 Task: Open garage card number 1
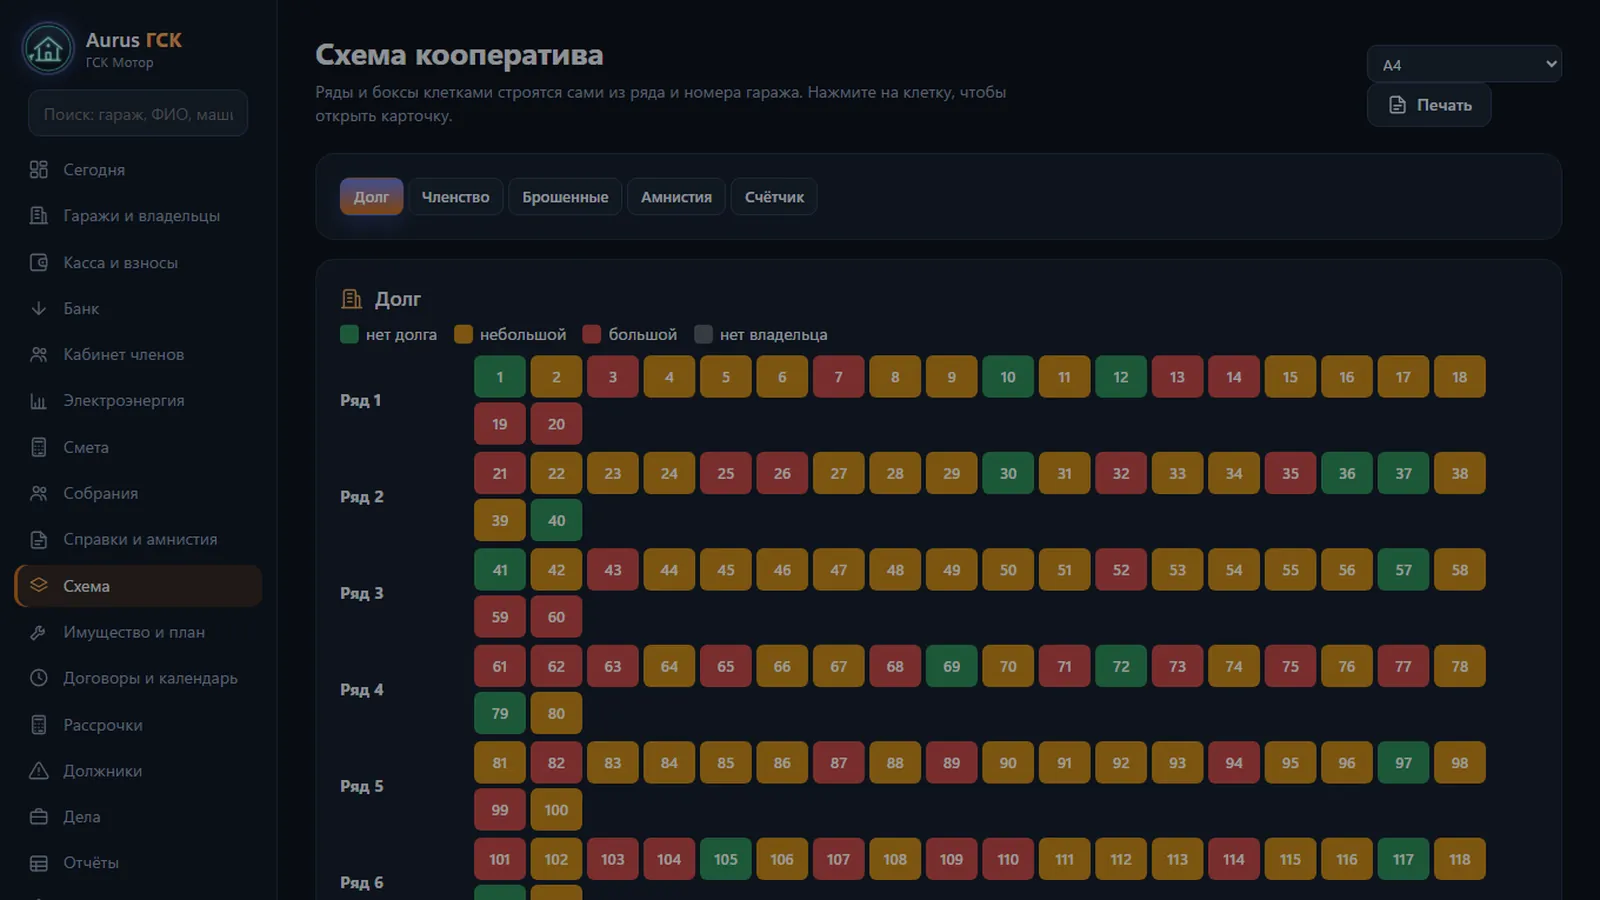pos(500,377)
